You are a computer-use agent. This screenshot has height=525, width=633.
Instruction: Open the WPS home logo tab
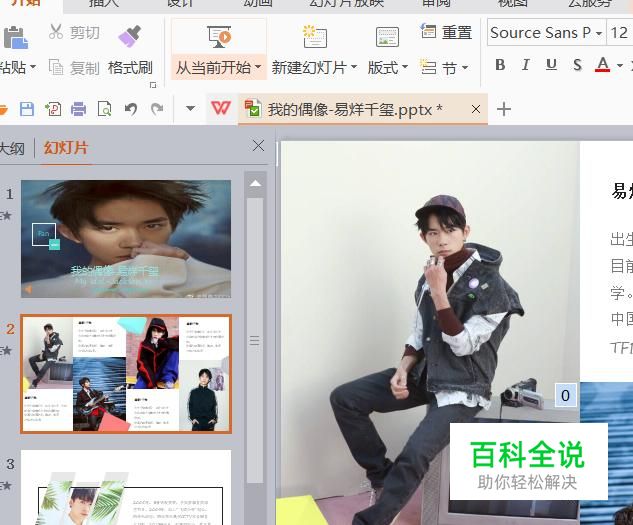219,109
